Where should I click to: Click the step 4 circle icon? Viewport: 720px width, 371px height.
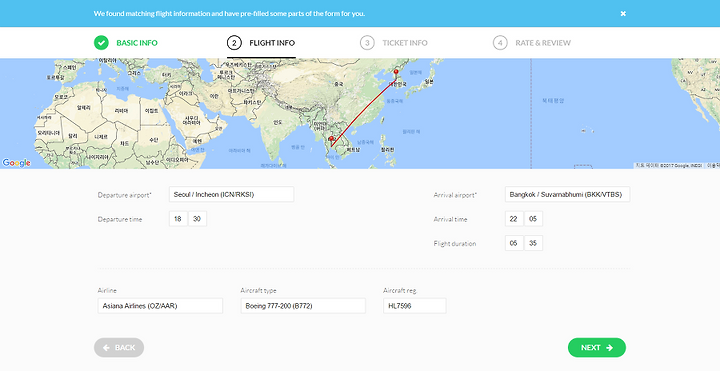point(500,43)
